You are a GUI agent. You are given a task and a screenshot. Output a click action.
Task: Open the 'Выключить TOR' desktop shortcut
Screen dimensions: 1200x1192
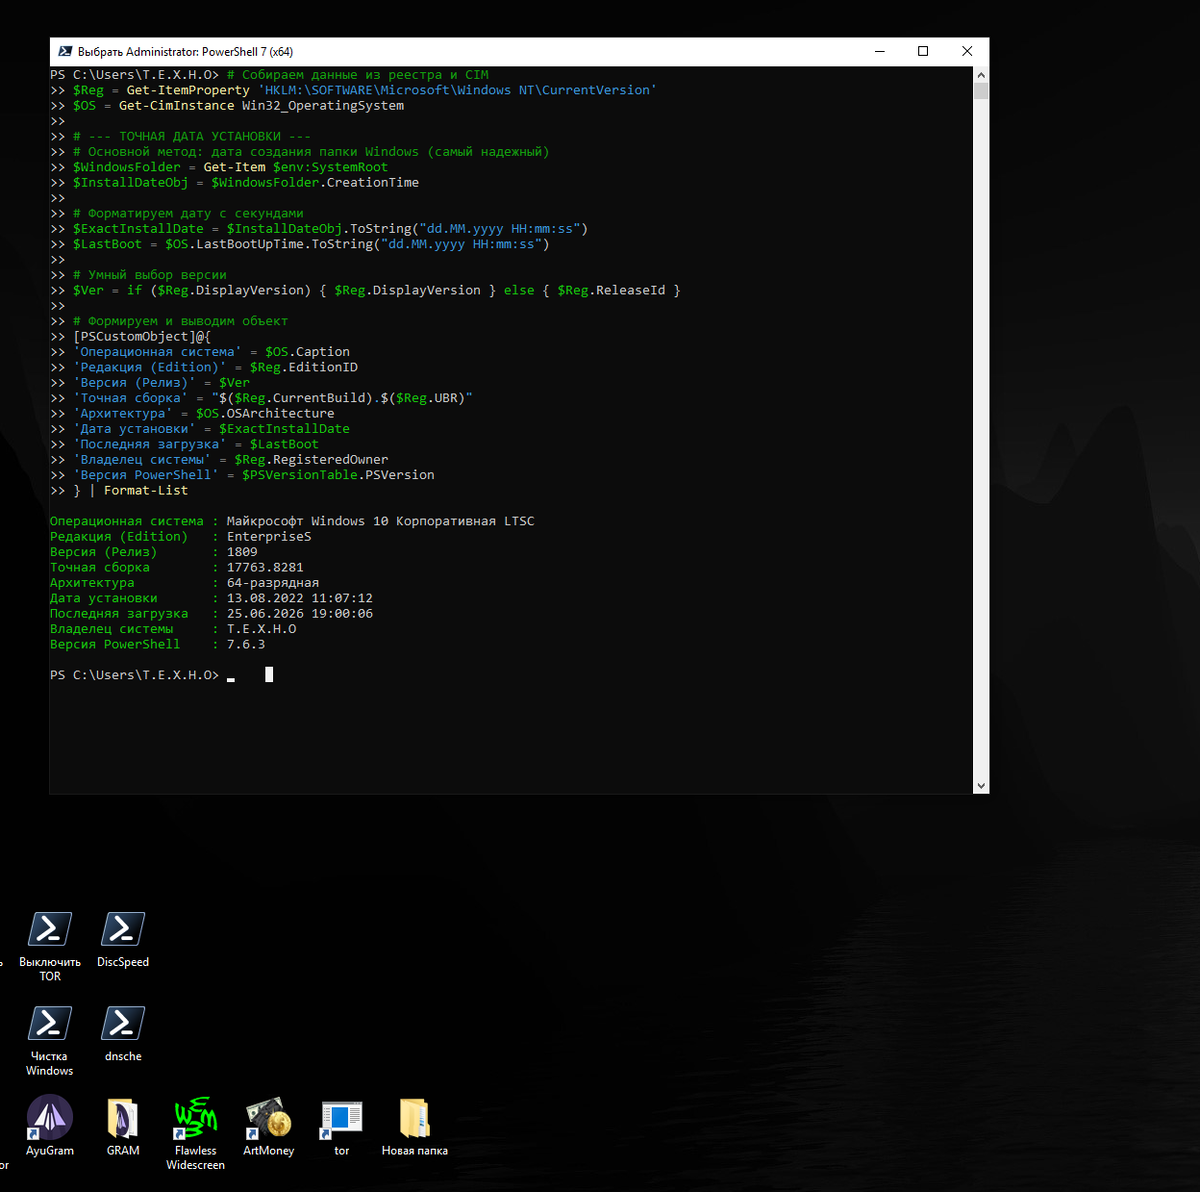click(x=50, y=946)
